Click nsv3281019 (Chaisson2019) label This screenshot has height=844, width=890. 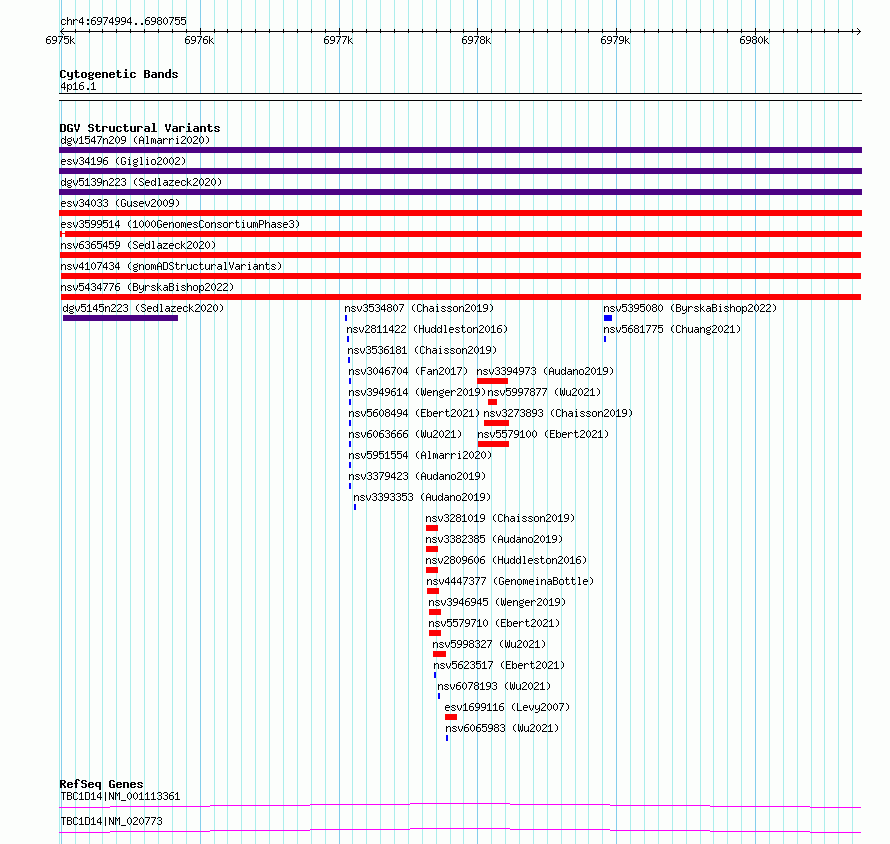(x=500, y=518)
